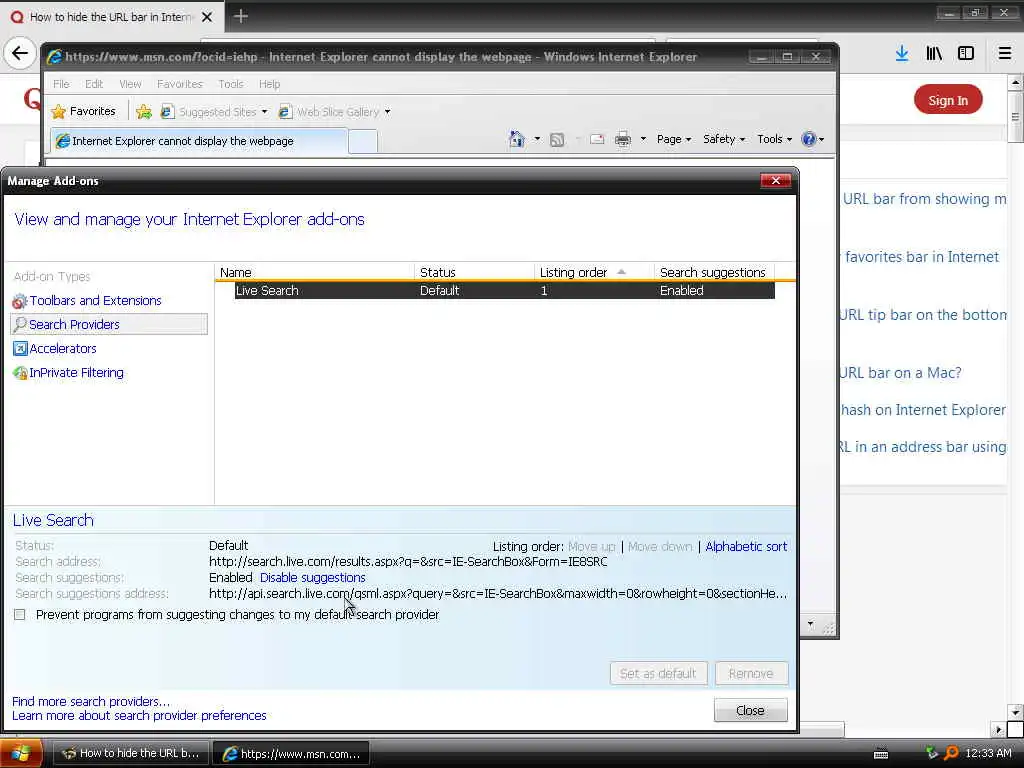Click the Search suggestions column header

714,272
